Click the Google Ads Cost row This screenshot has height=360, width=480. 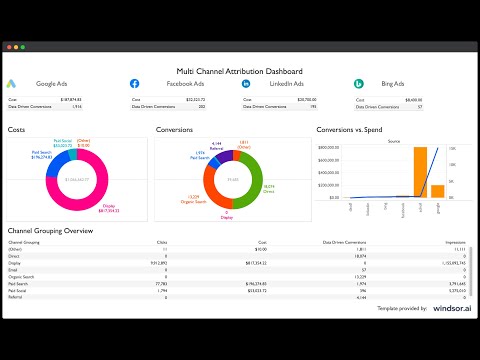[45, 100]
